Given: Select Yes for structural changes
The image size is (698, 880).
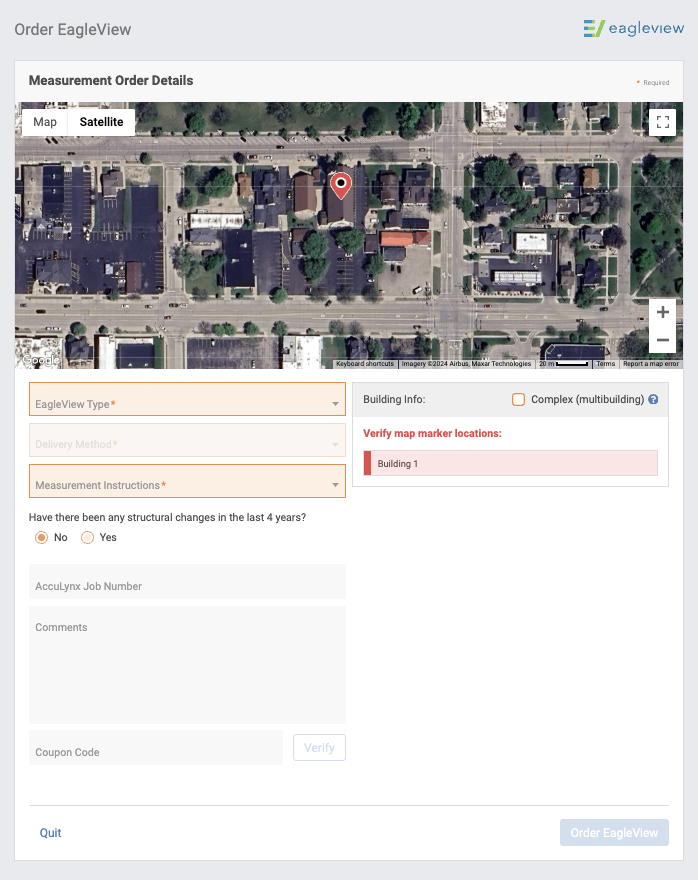Looking at the screenshot, I should click(x=88, y=537).
